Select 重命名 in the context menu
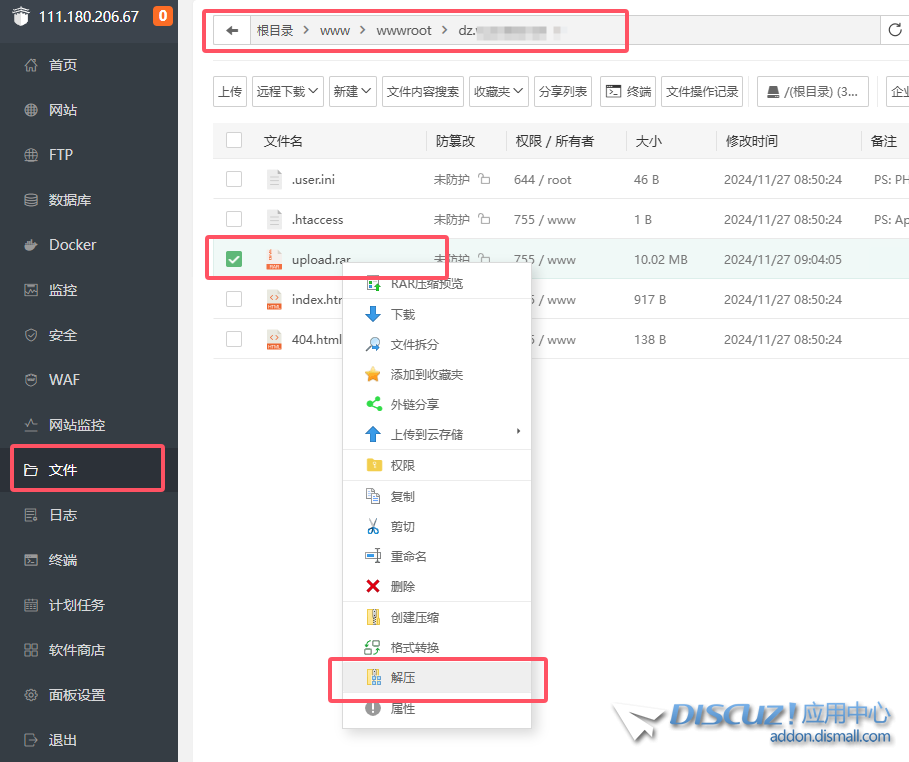This screenshot has width=909, height=762. 408,556
